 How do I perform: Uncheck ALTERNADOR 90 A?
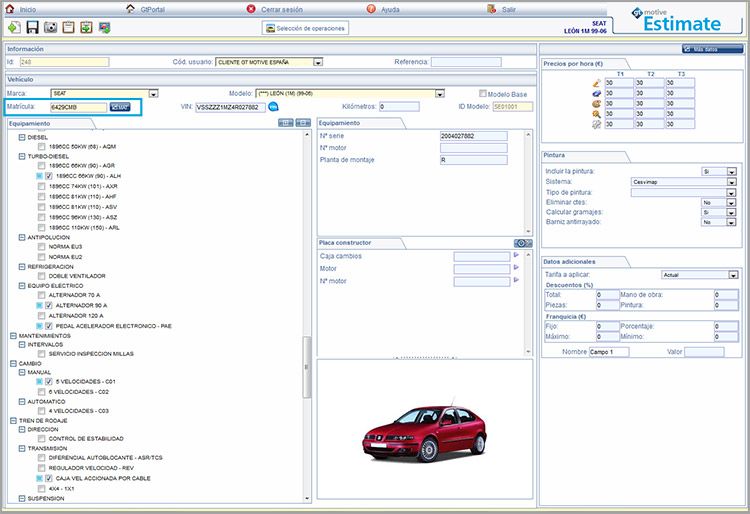pyautogui.click(x=48, y=305)
